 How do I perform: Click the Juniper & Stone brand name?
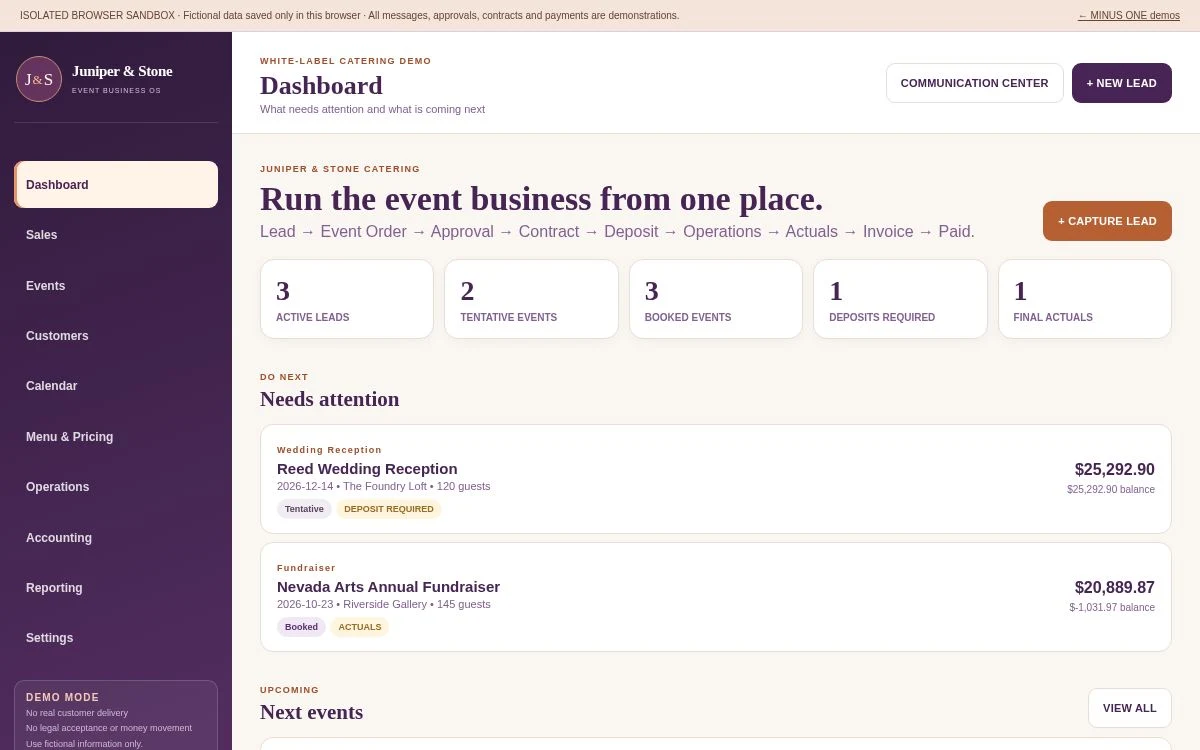click(x=122, y=71)
